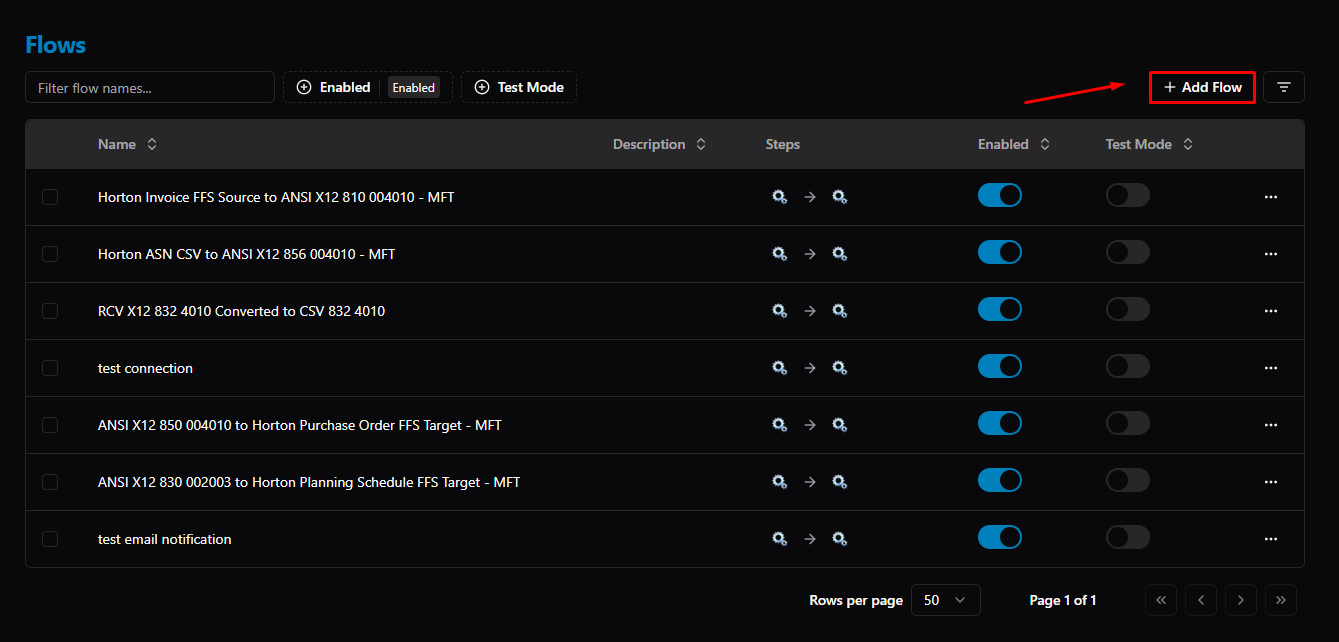1339x642 pixels.
Task: Click second step gear icon of Horton ASN flow
Action: 840,254
